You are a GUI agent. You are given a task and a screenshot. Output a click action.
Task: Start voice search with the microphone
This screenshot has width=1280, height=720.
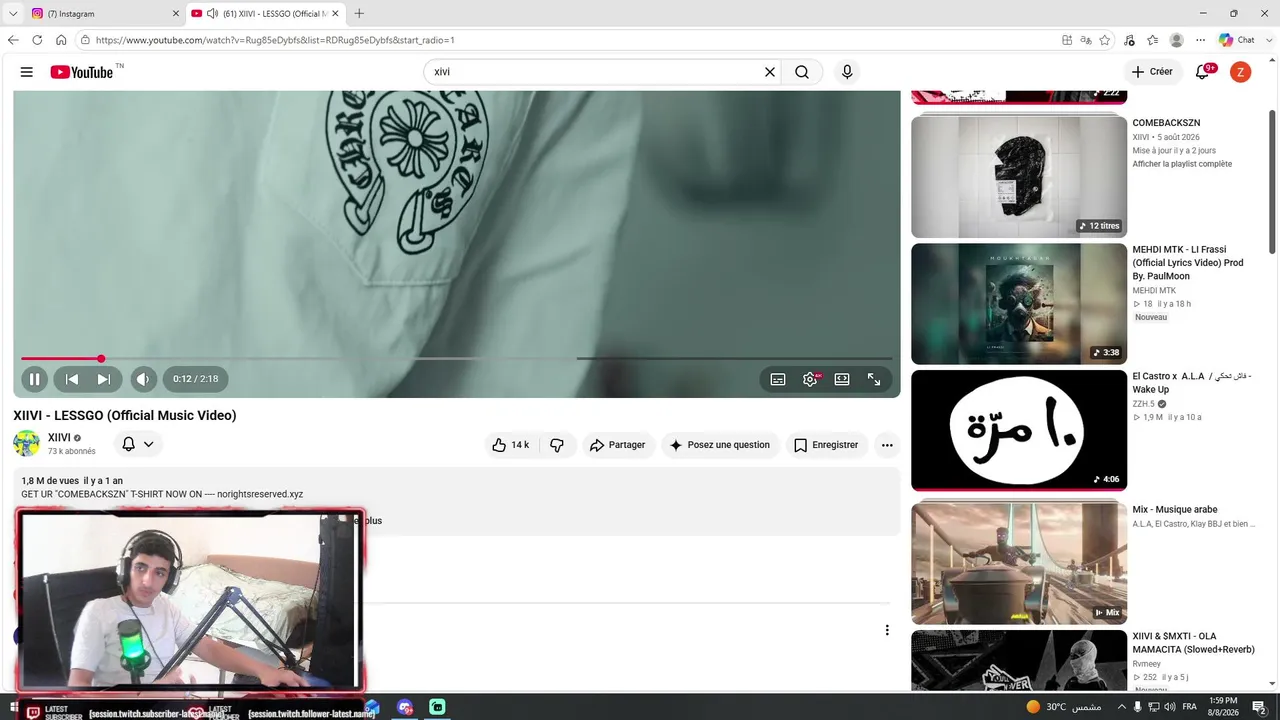(847, 72)
